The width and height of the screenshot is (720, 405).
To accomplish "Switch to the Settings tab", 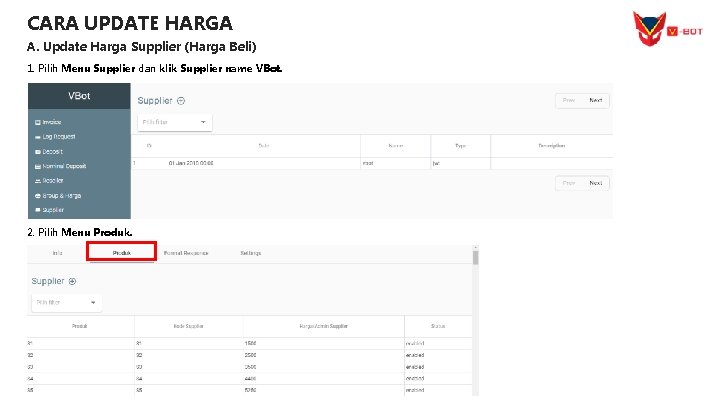I will pos(251,253).
